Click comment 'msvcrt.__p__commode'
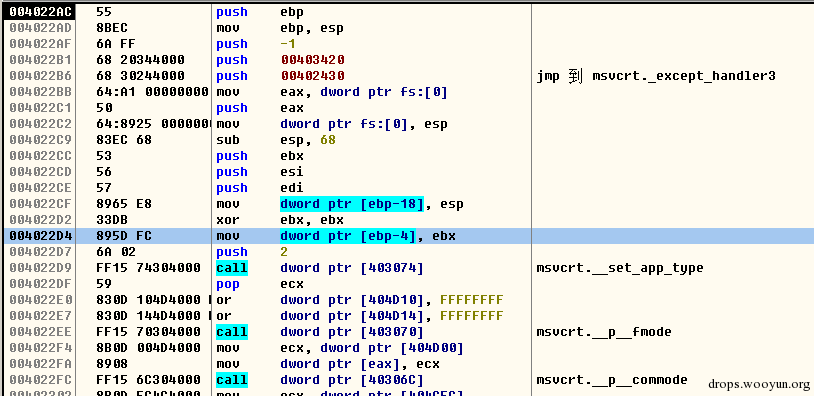This screenshot has width=814, height=396. (x=612, y=380)
